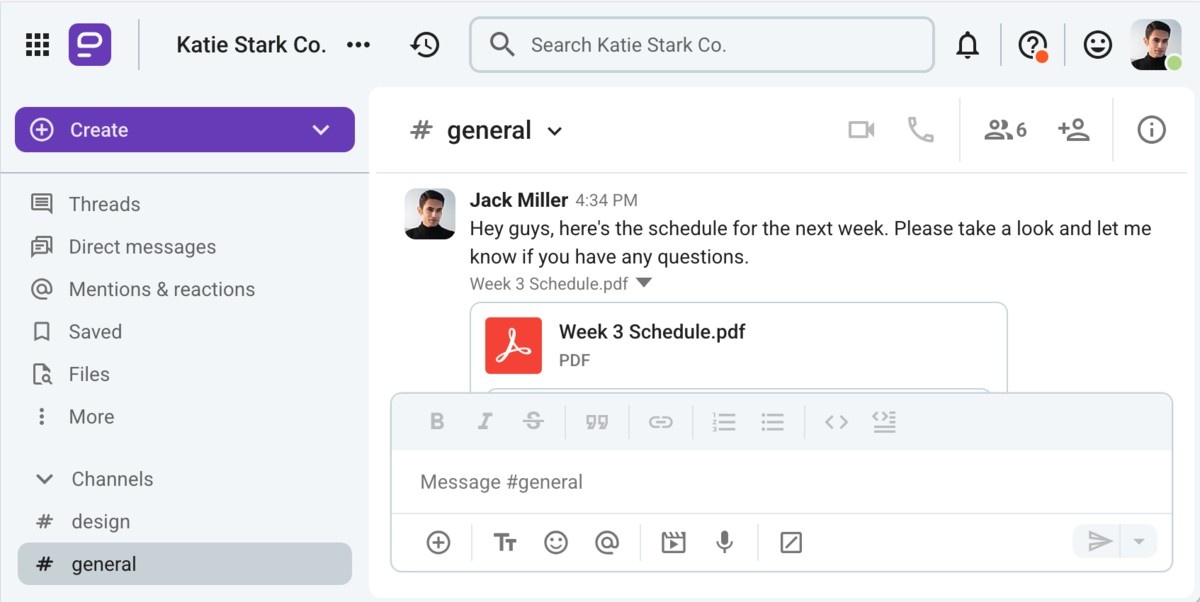The image size is (1200, 602).
Task: Expand the Create button dropdown
Action: coord(321,130)
